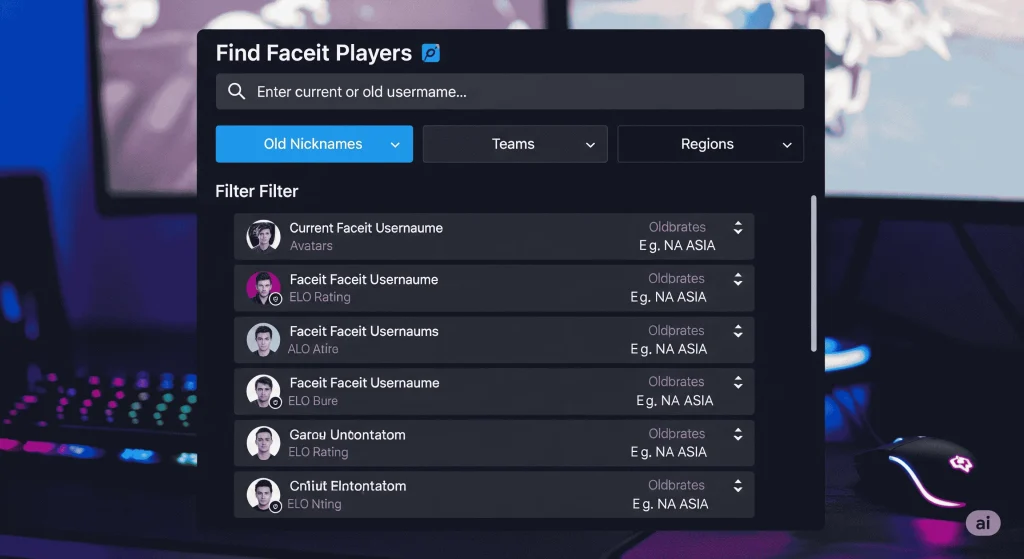1024x559 pixels.
Task: Click avatar in the ELO Nting row
Action: pyautogui.click(x=263, y=494)
